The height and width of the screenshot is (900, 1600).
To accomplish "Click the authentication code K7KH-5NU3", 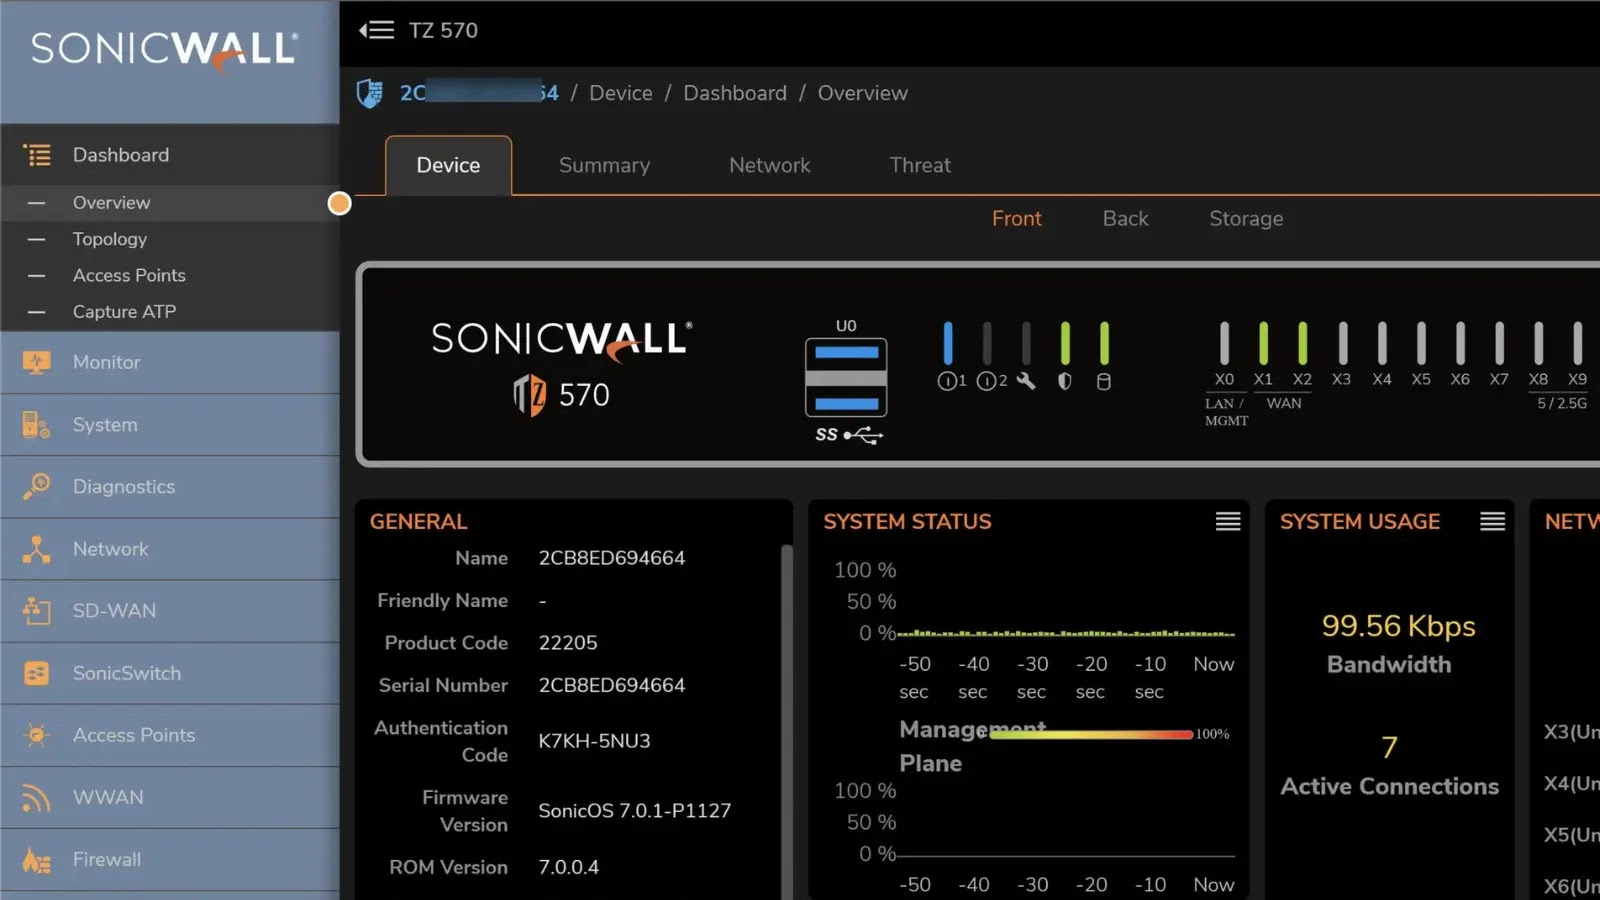I will click(594, 741).
